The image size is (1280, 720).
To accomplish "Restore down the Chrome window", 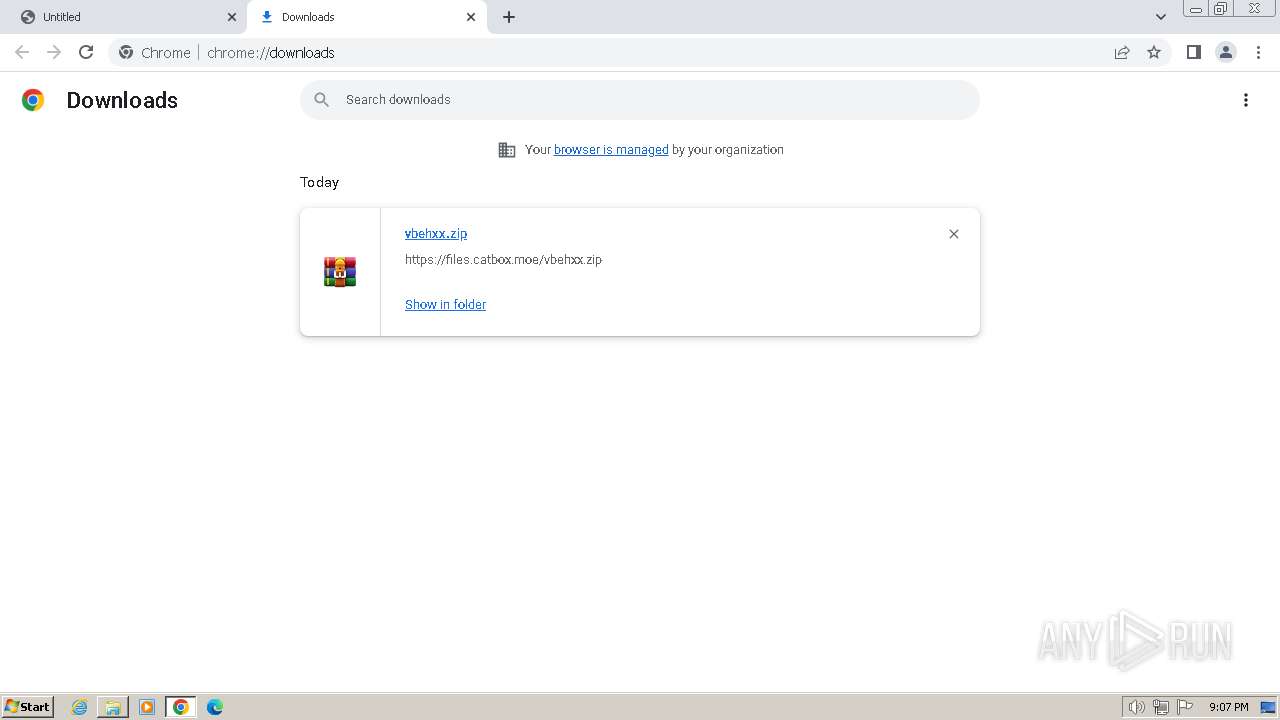I will [1221, 9].
